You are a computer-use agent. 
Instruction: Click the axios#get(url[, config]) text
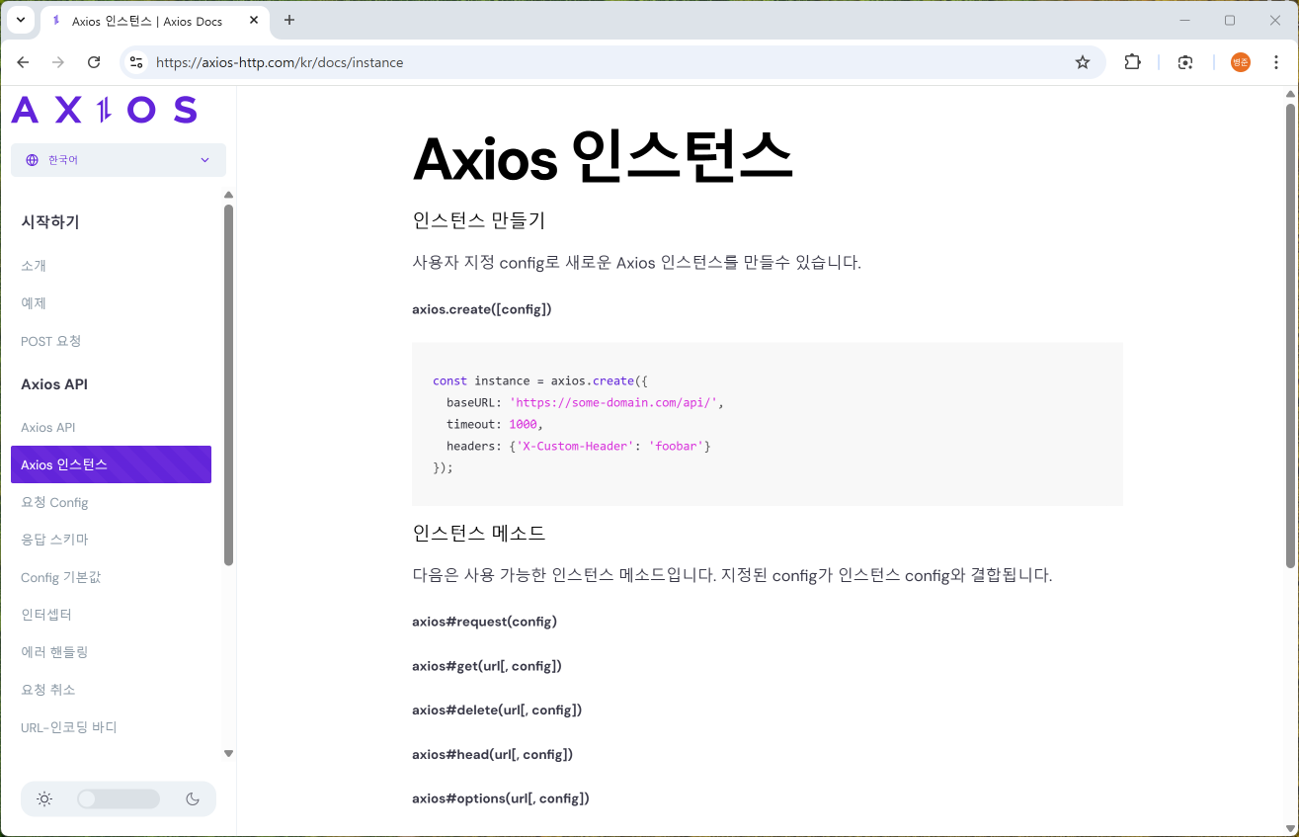click(x=487, y=666)
